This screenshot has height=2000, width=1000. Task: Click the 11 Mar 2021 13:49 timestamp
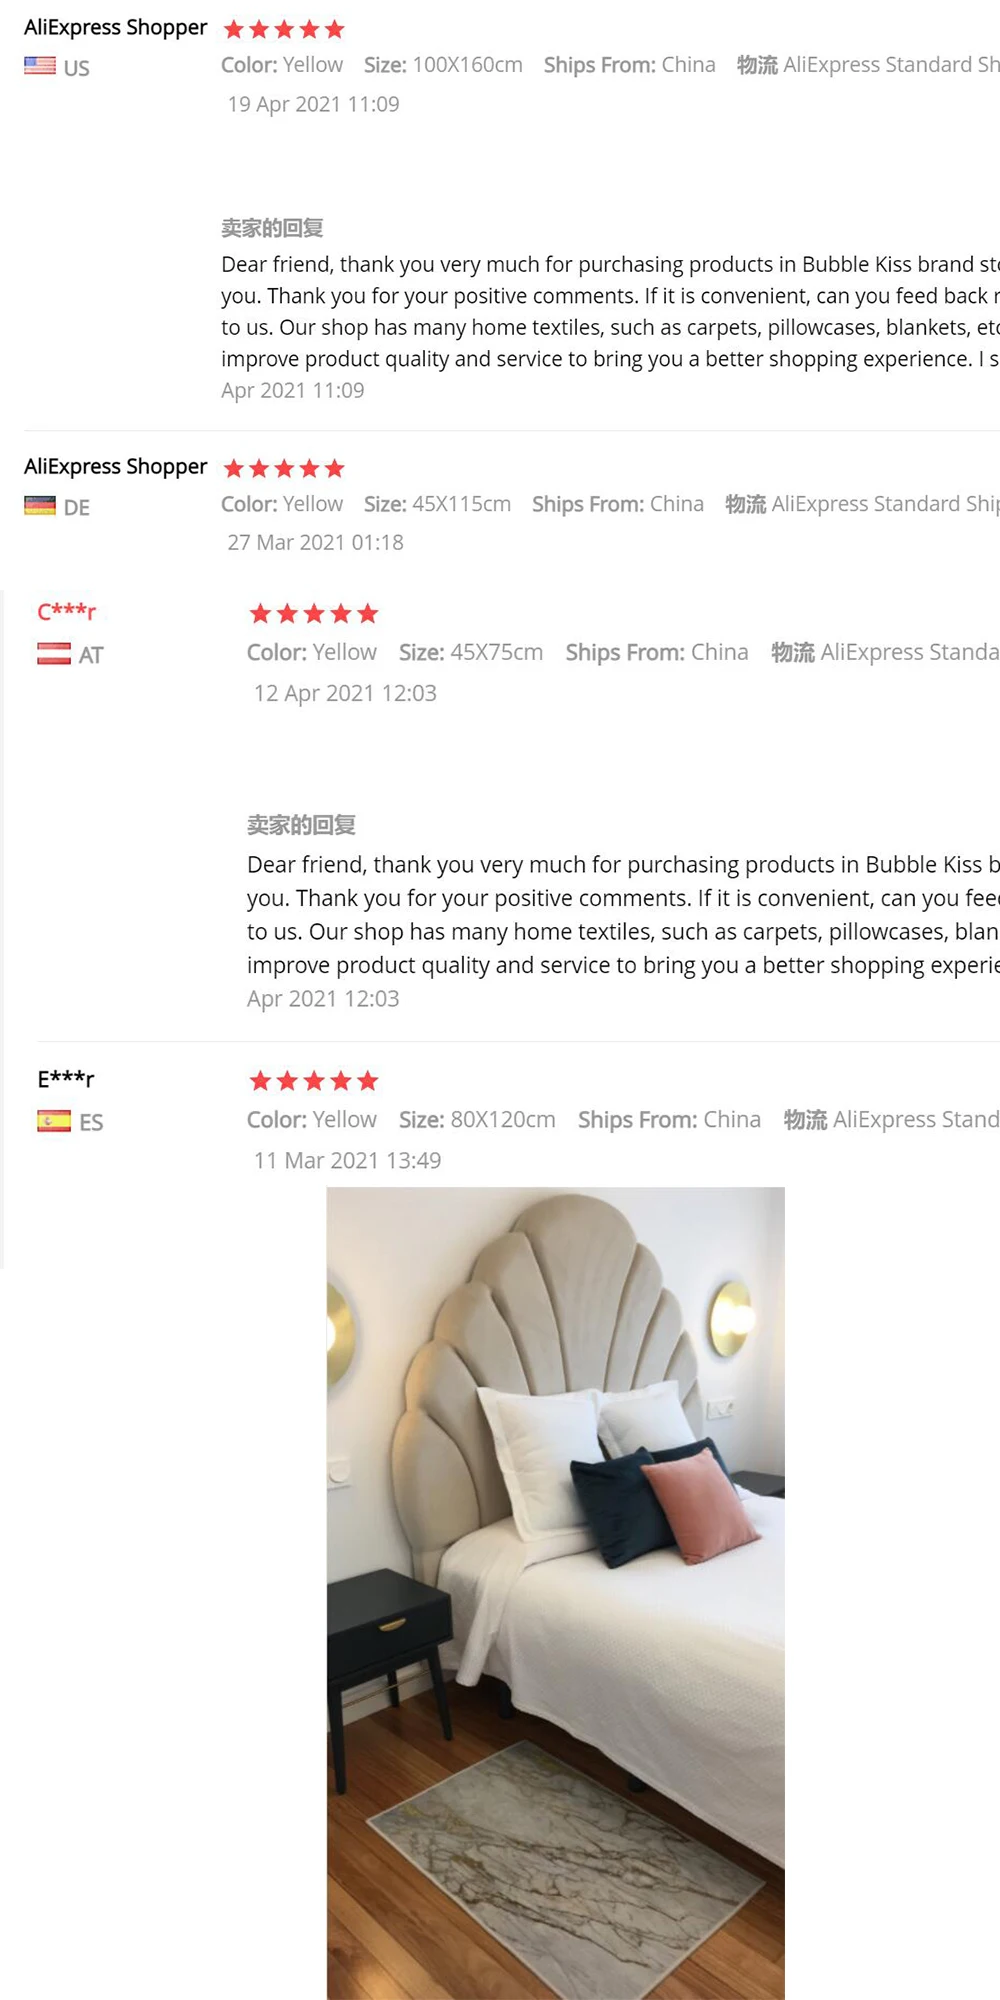click(347, 1160)
